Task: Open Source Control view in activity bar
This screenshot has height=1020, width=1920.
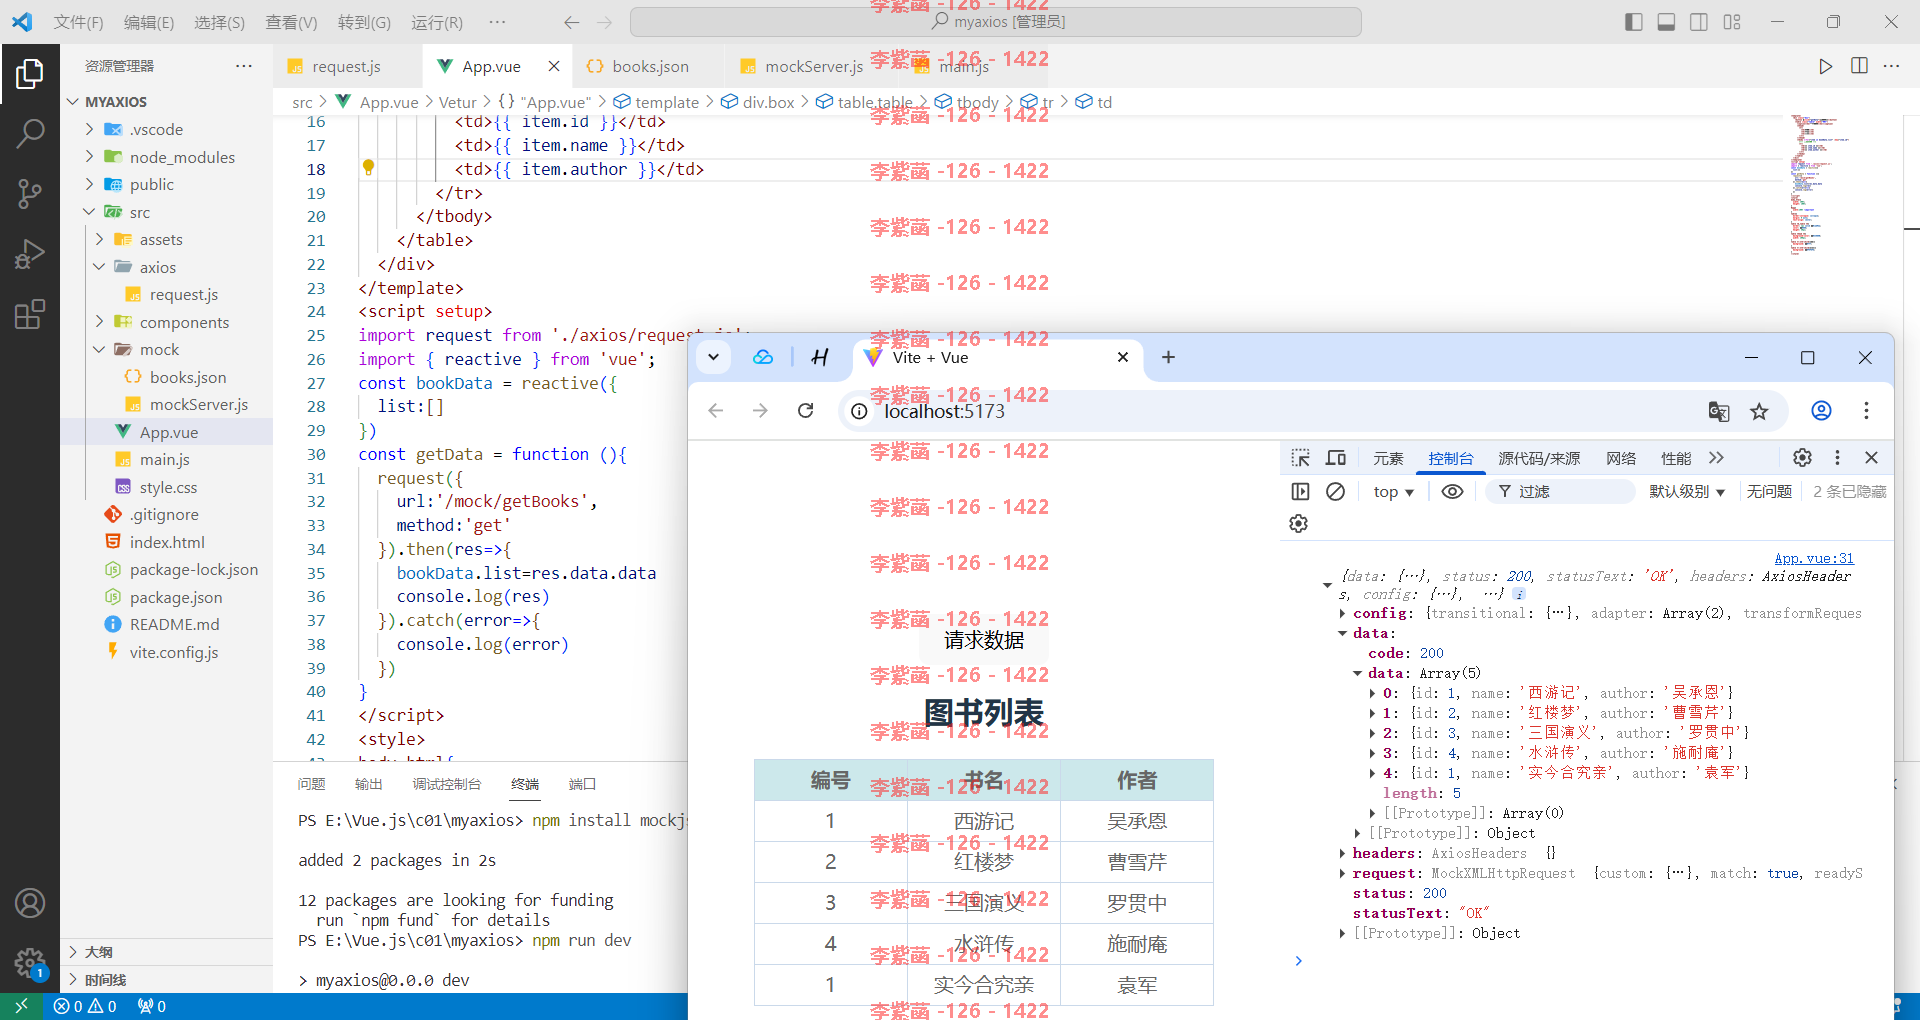Action: 30,193
